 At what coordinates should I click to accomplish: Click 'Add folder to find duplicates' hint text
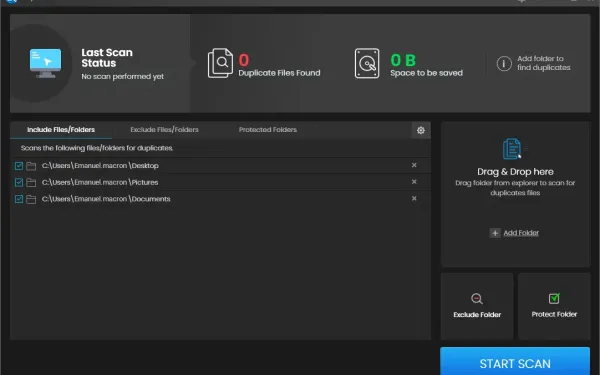pyautogui.click(x=543, y=63)
